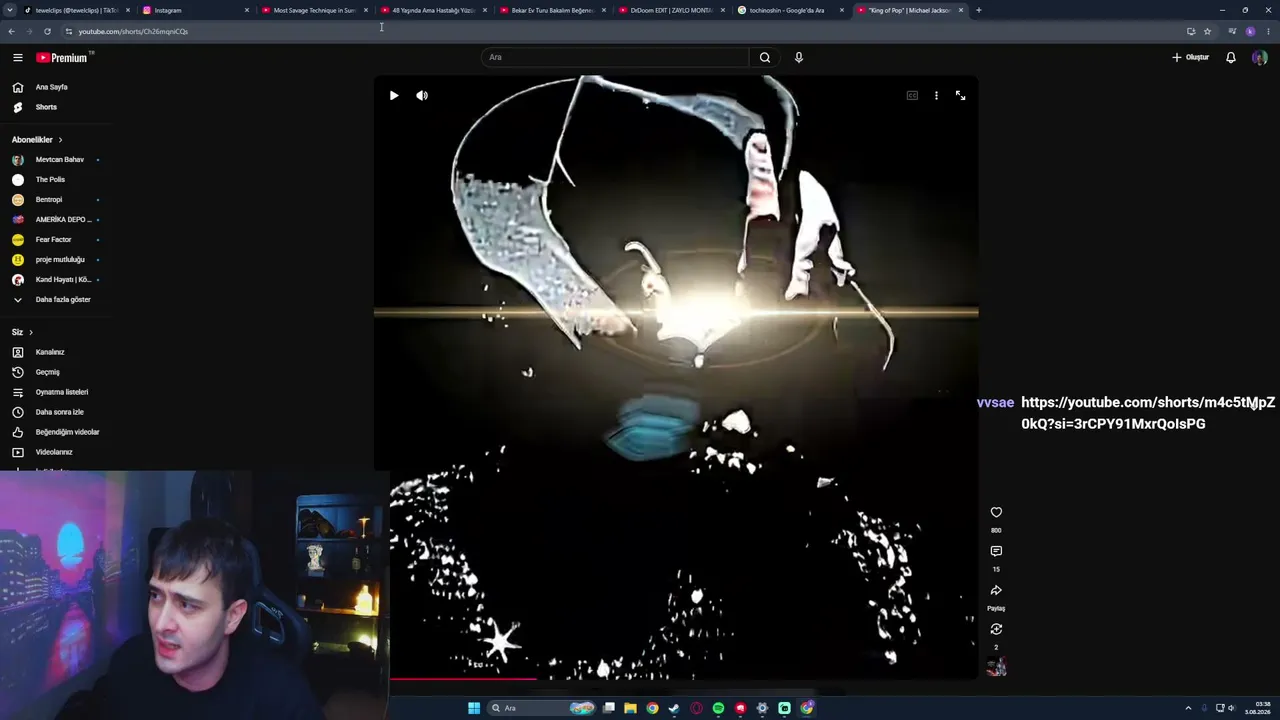This screenshot has height=720, width=1280.
Task: Go to YouTube Premium home logo
Action: click(62, 58)
